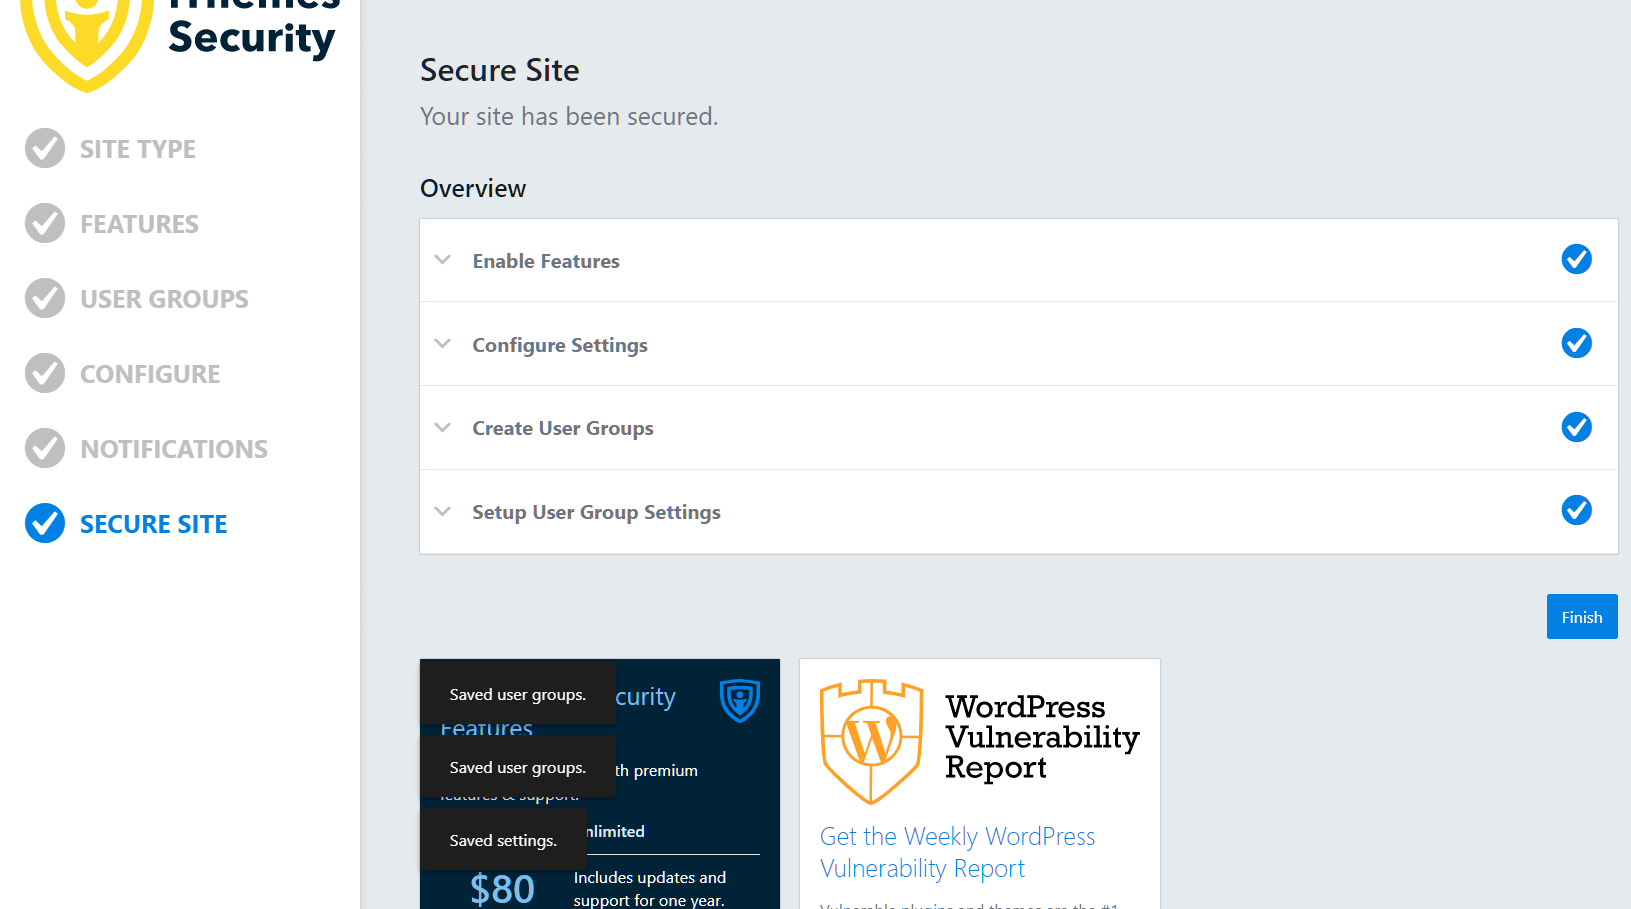The height and width of the screenshot is (909, 1631).
Task: Click the Configure step checkmark icon
Action: click(45, 373)
